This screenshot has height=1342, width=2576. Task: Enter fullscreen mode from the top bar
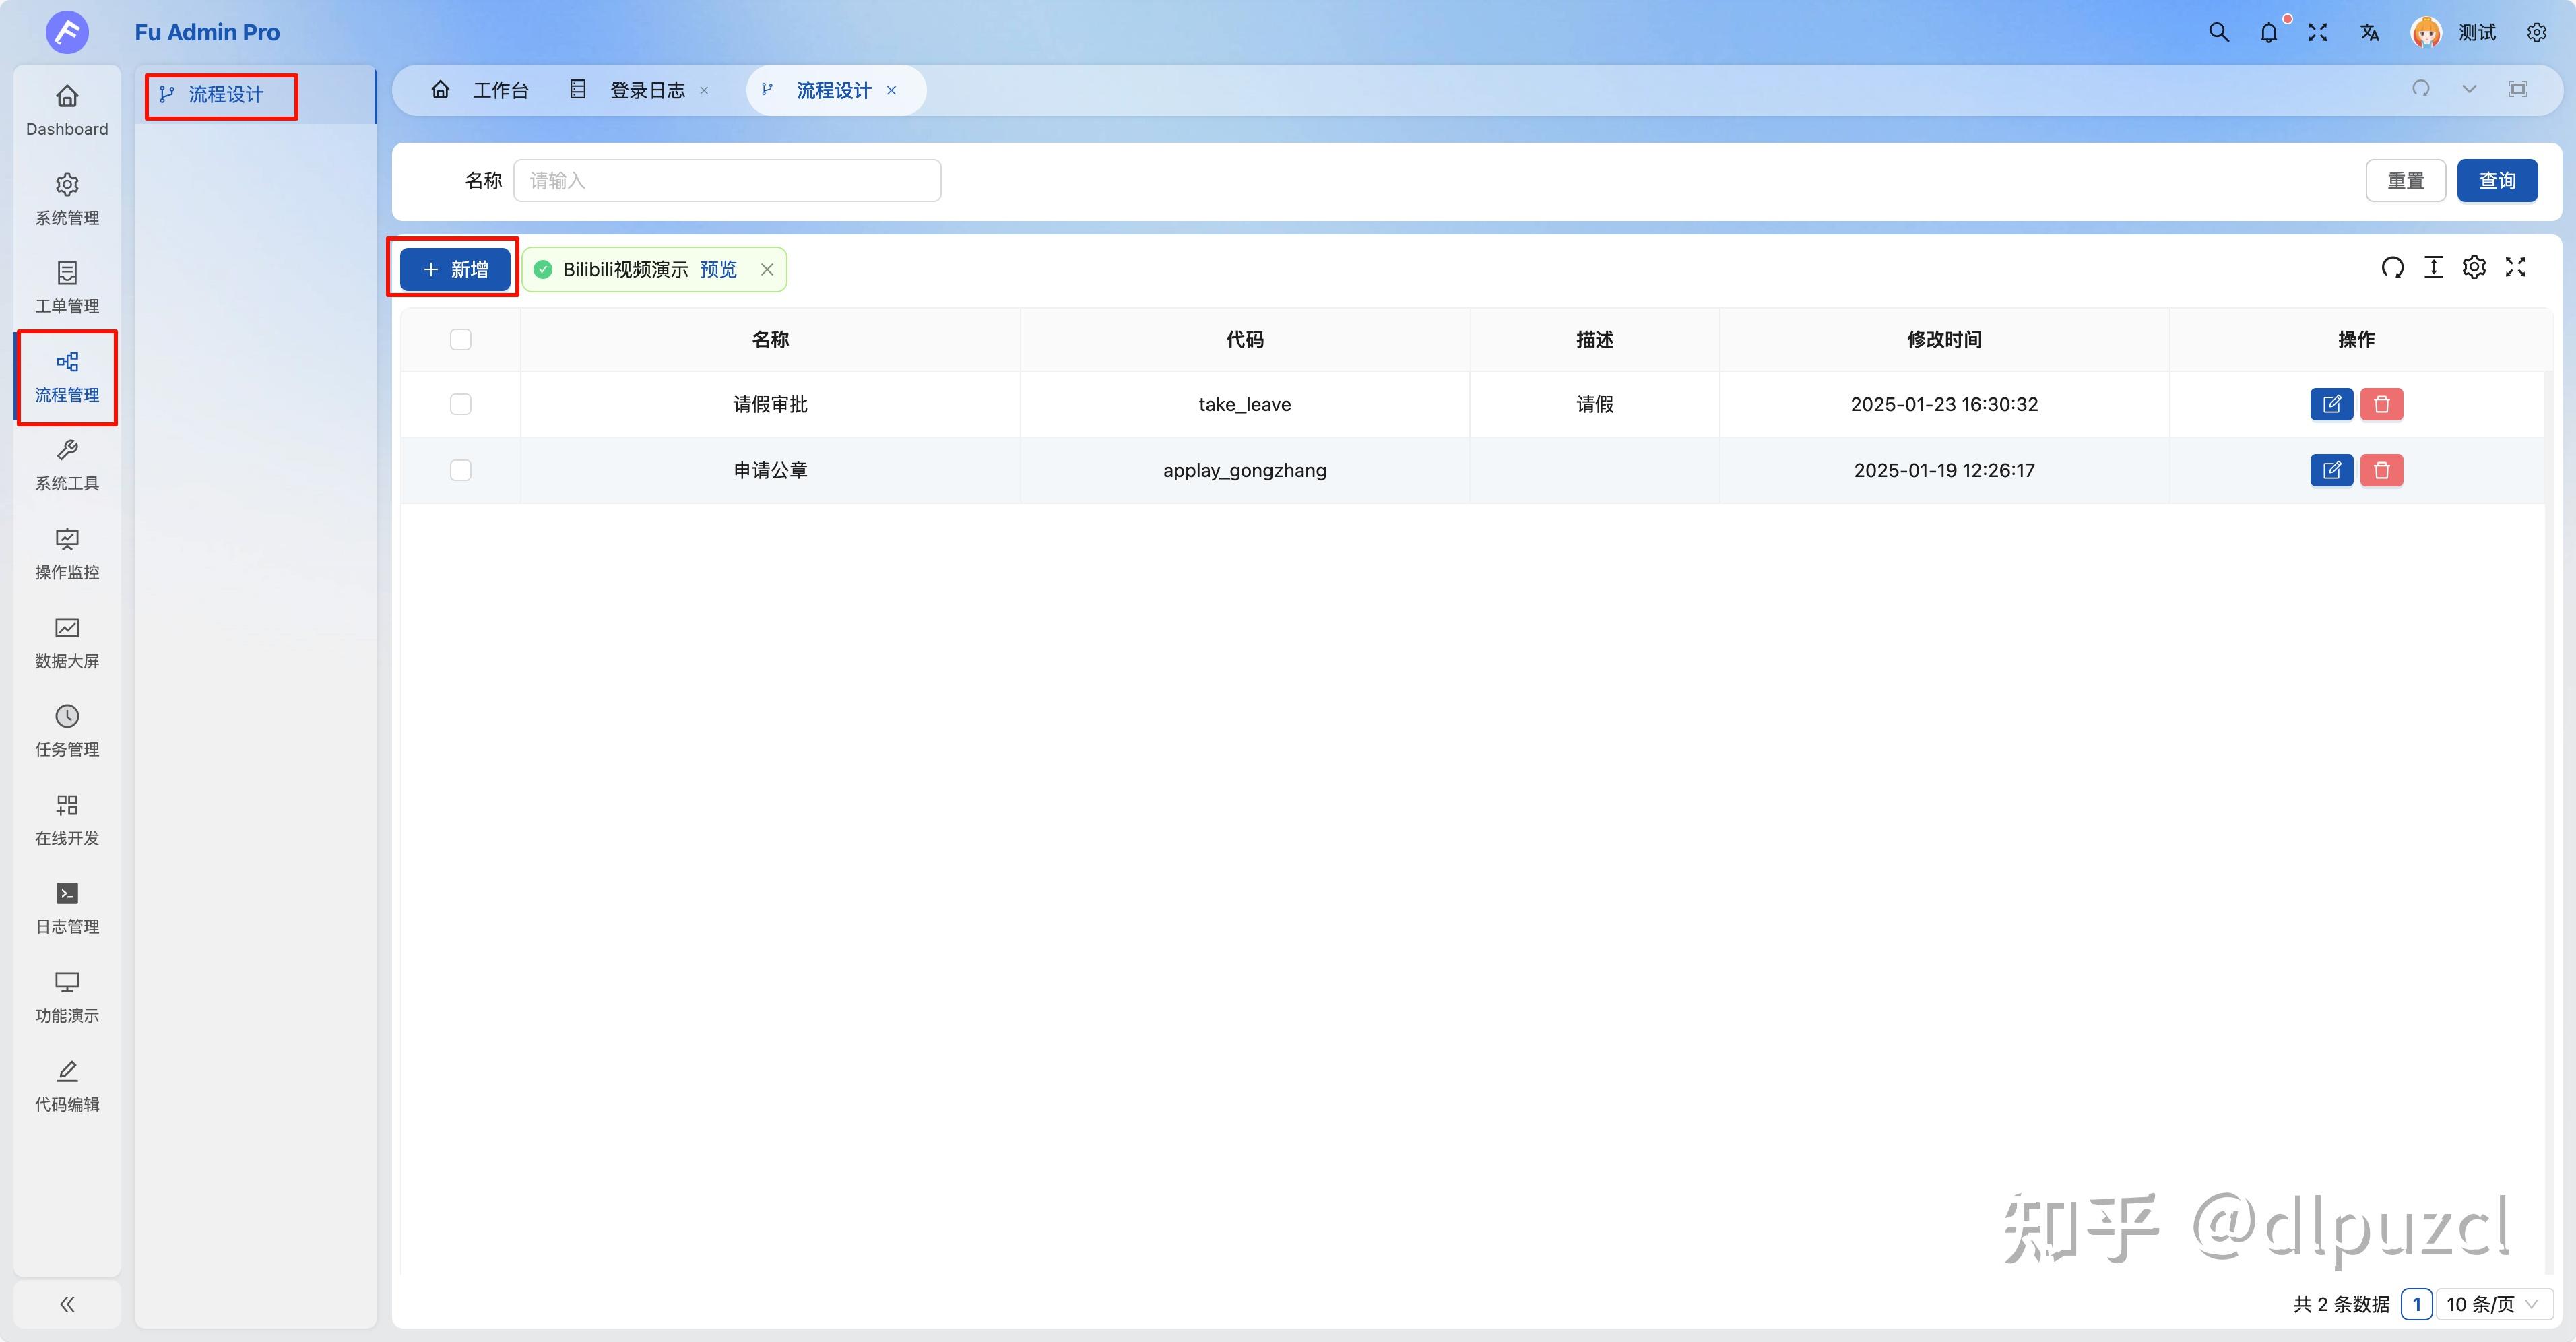click(2318, 32)
